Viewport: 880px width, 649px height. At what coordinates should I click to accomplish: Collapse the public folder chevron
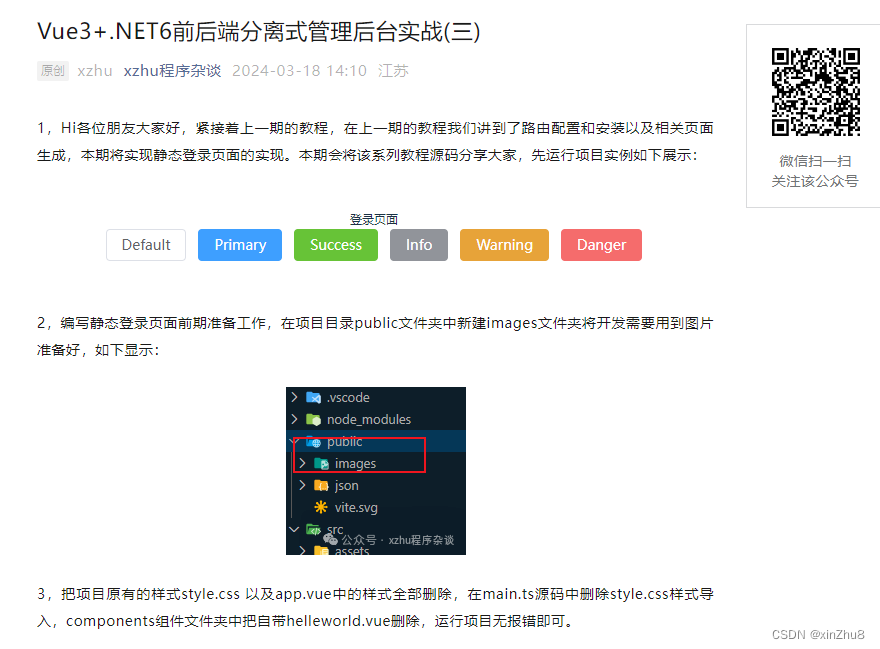coord(294,442)
